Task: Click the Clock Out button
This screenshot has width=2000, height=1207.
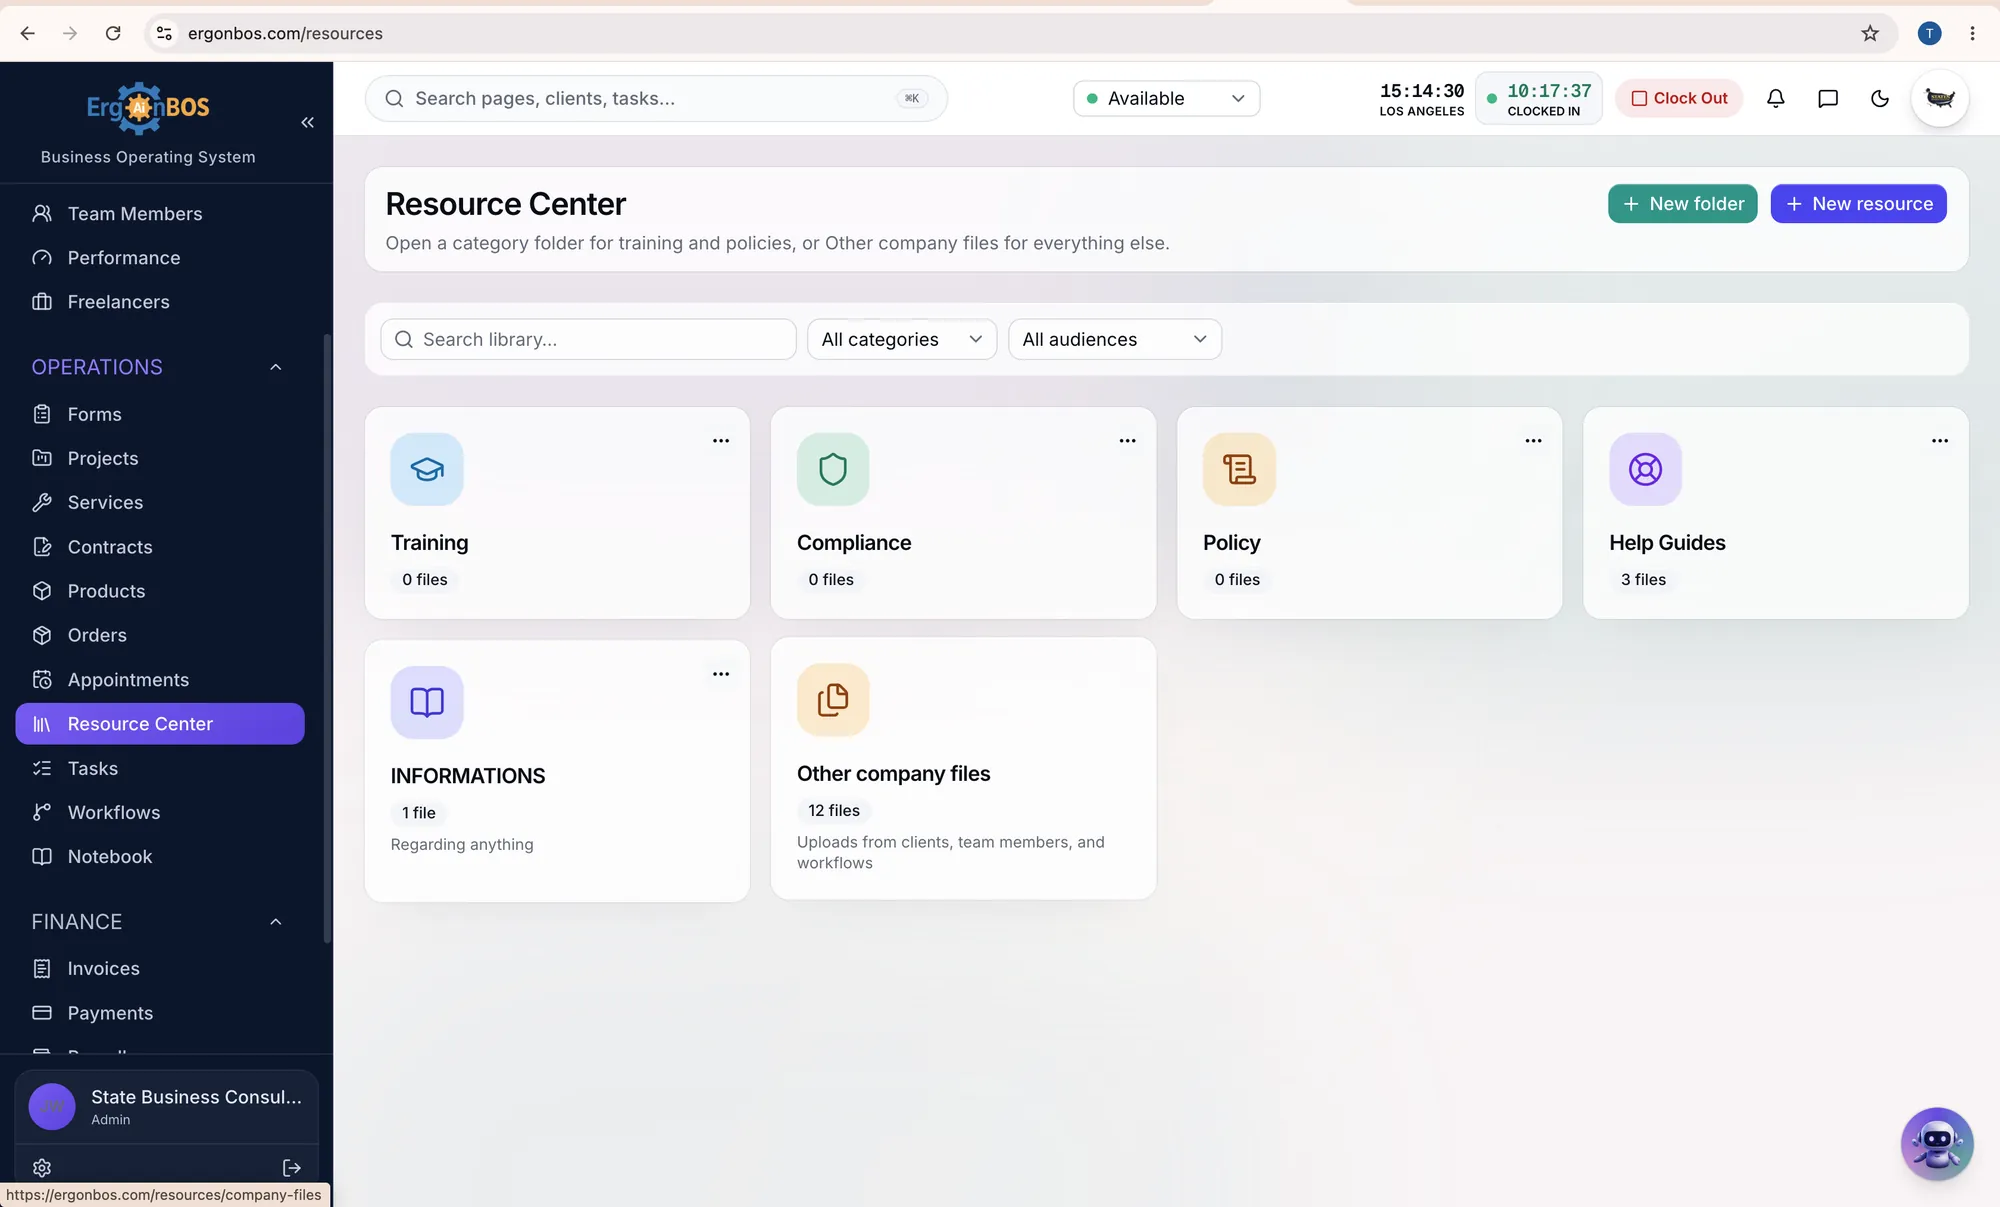Action: [x=1679, y=98]
